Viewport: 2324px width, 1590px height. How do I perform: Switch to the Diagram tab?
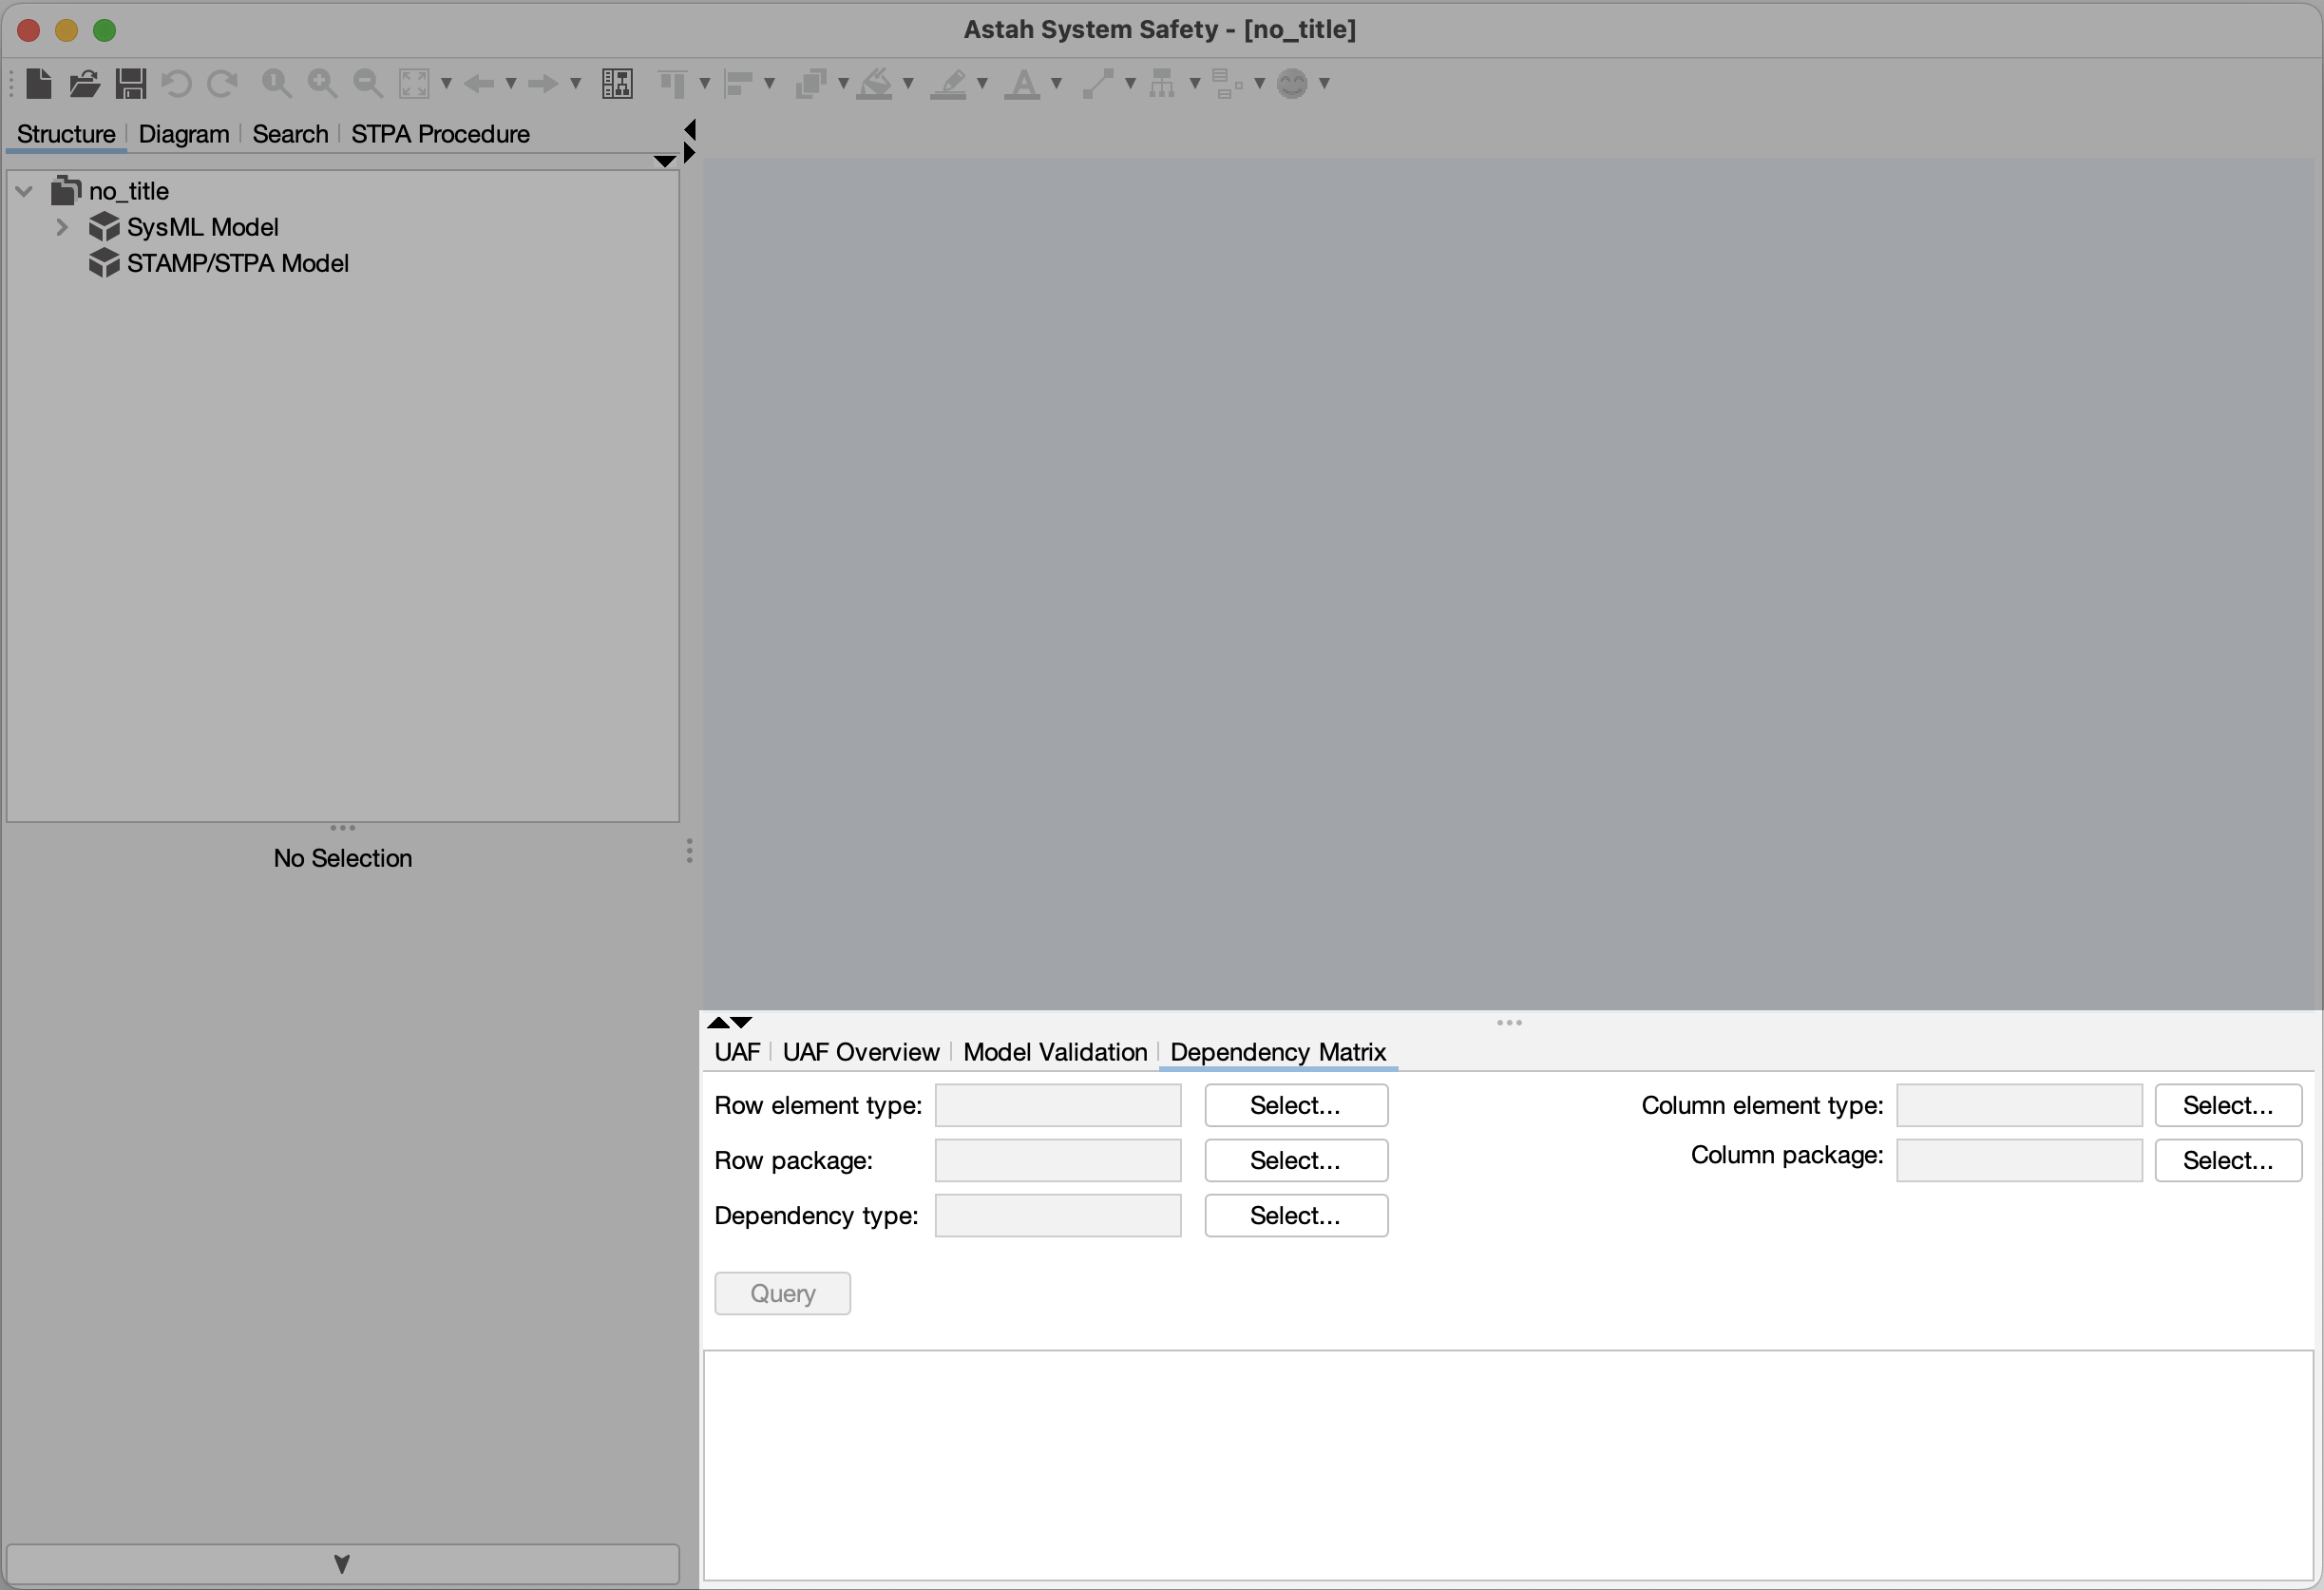184,133
